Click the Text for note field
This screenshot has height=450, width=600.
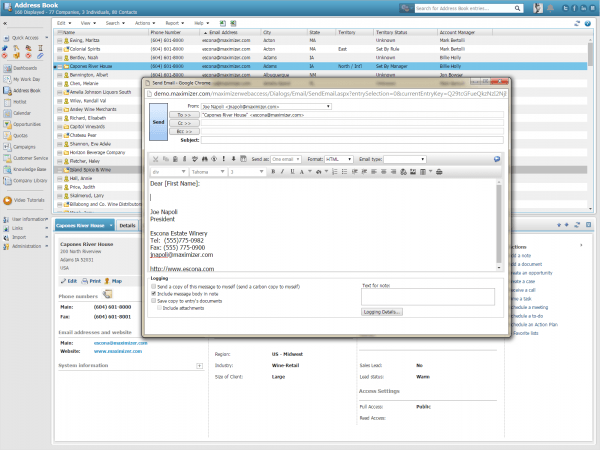428,297
